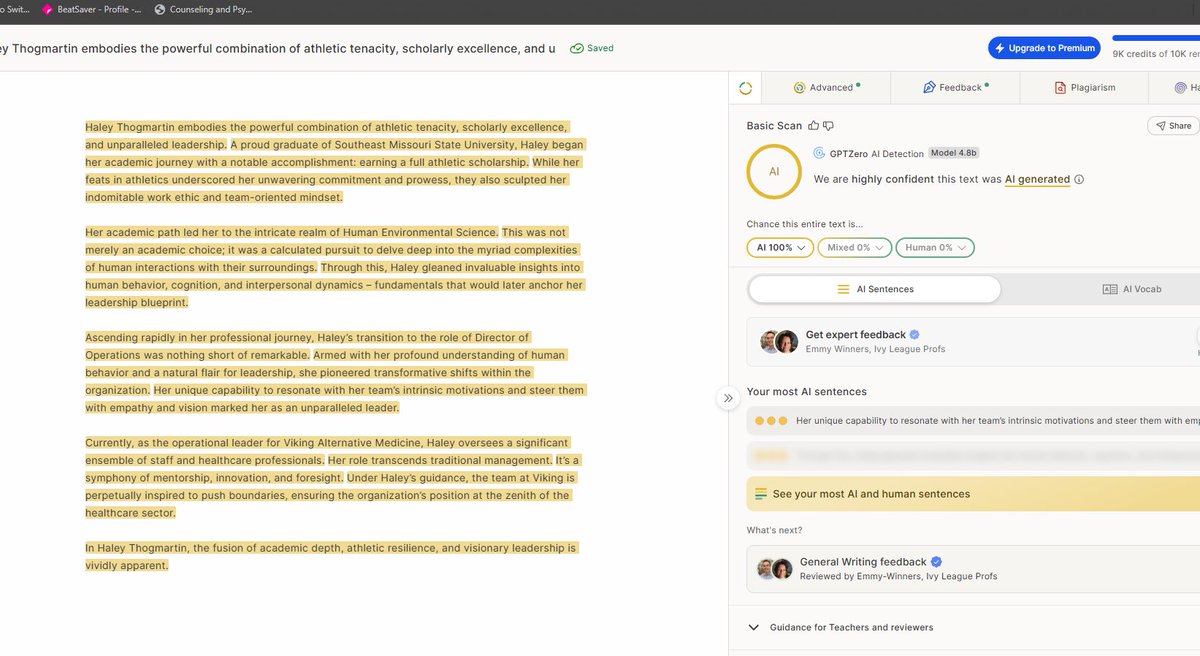
Task: Click the reviewer avatars on Get expert feedback
Action: [x=778, y=341]
